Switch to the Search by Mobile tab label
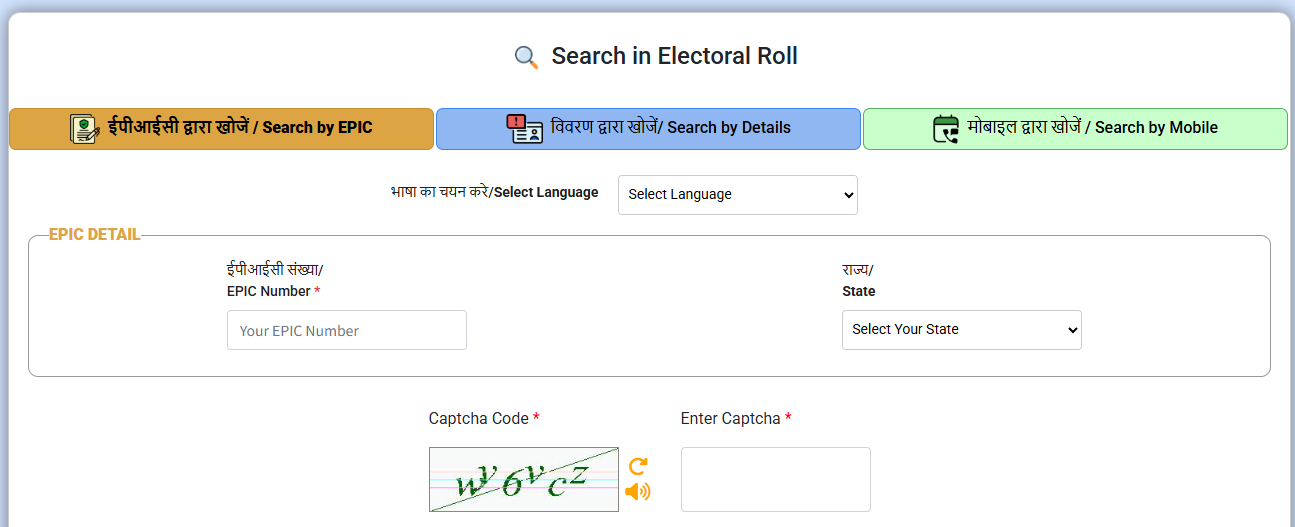This screenshot has height=527, width=1295. point(1092,127)
